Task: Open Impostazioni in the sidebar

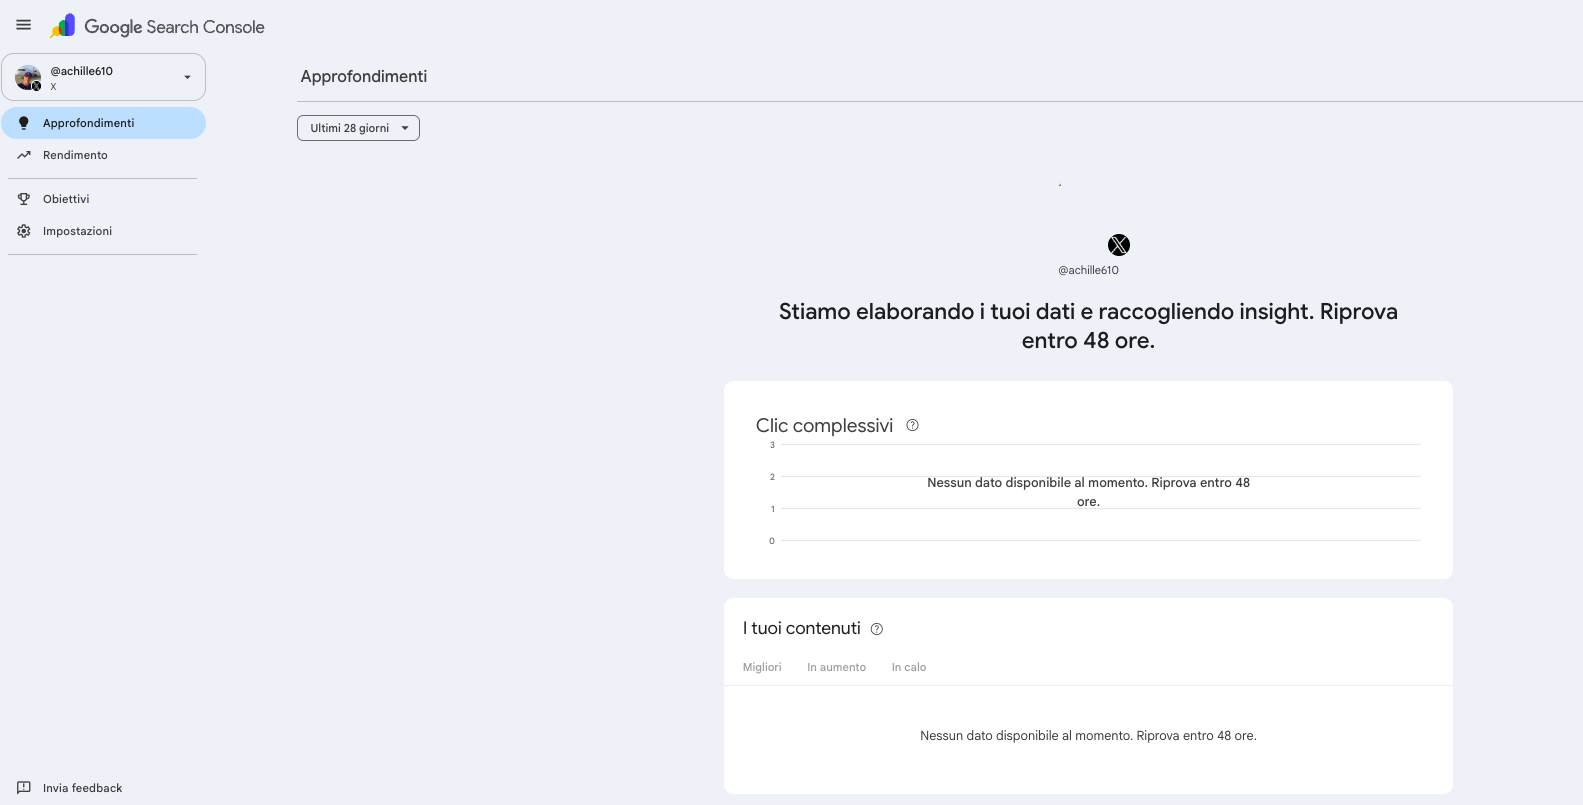Action: tap(104, 231)
